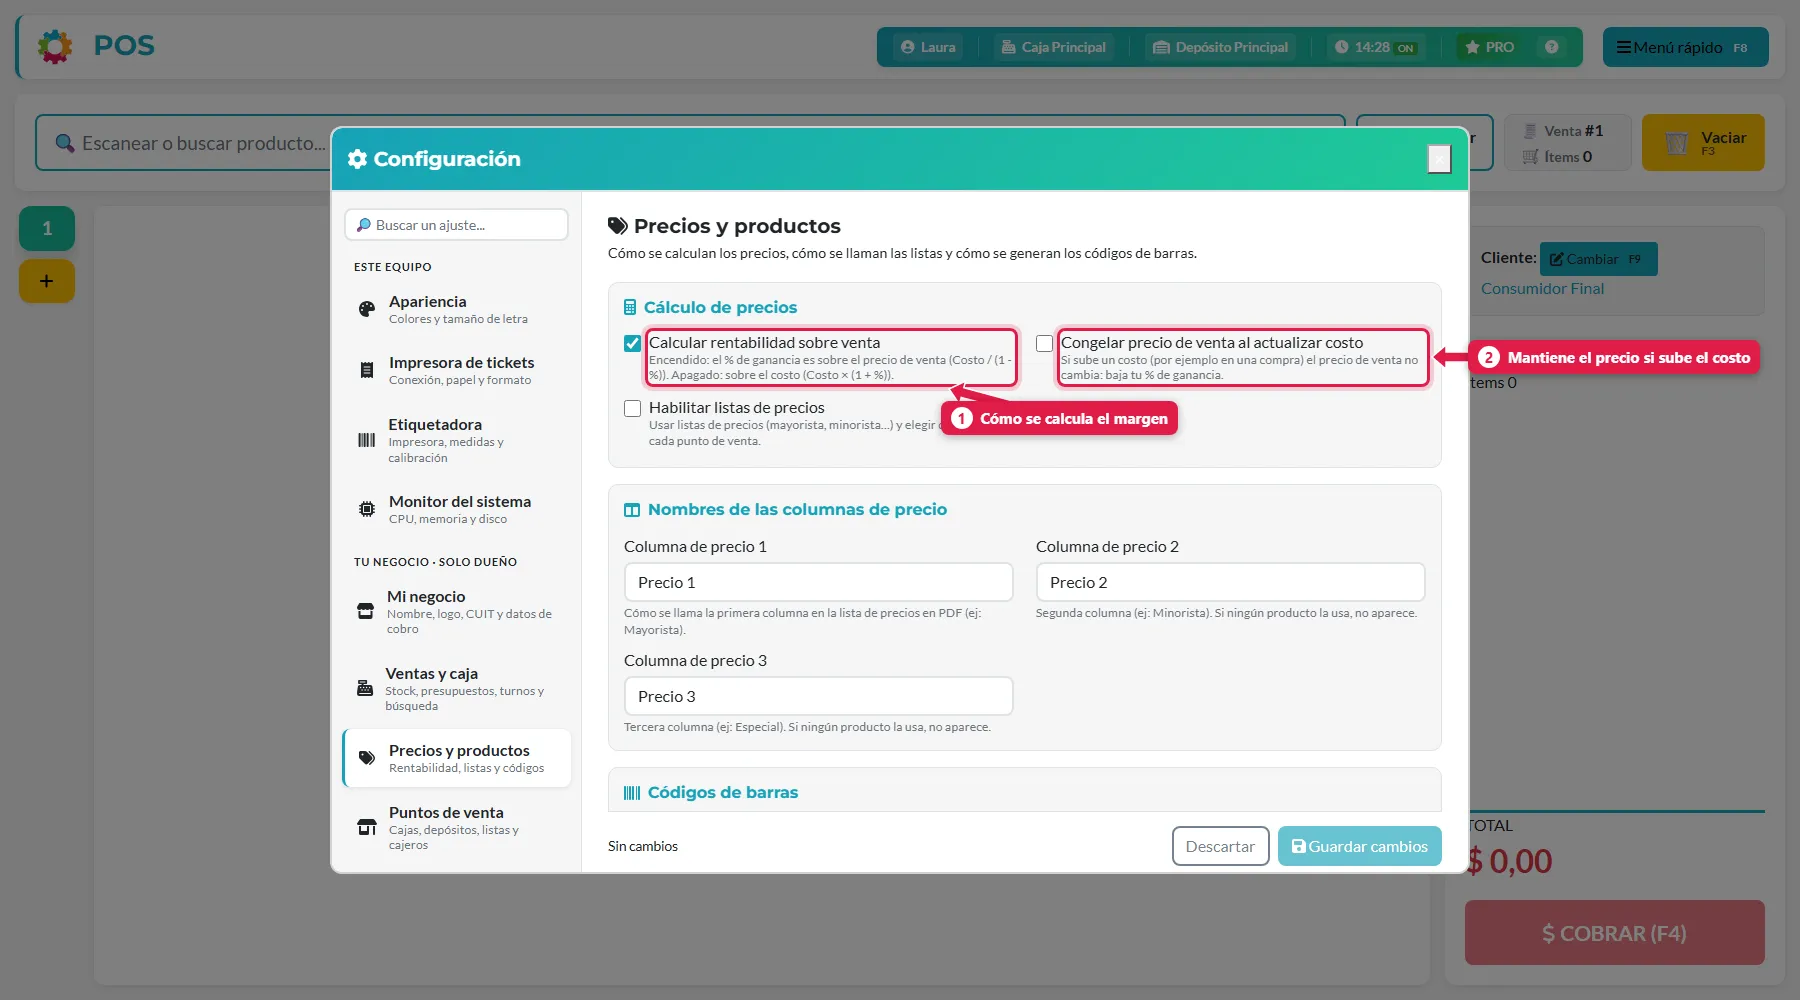Open Mi negocio settings section
This screenshot has width=1800, height=1000.
tap(457, 611)
